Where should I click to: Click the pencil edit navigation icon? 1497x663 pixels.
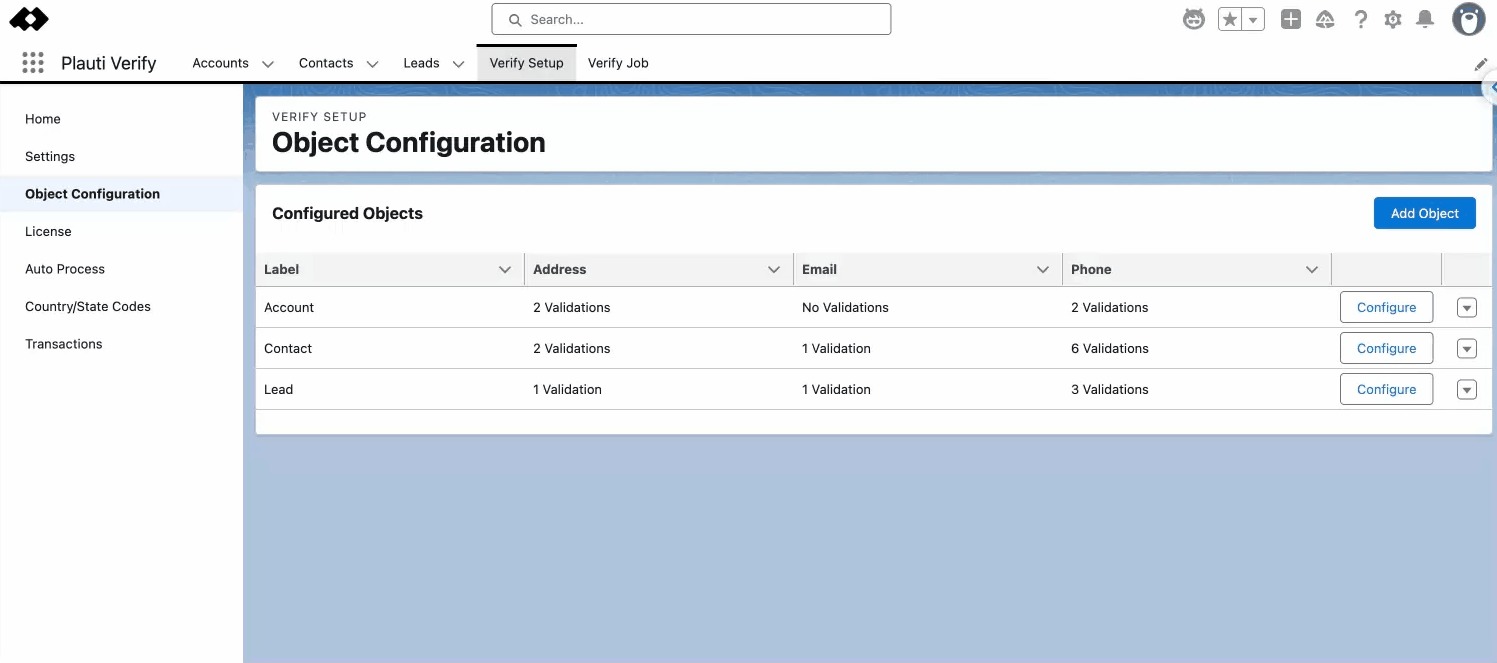[x=1481, y=64]
